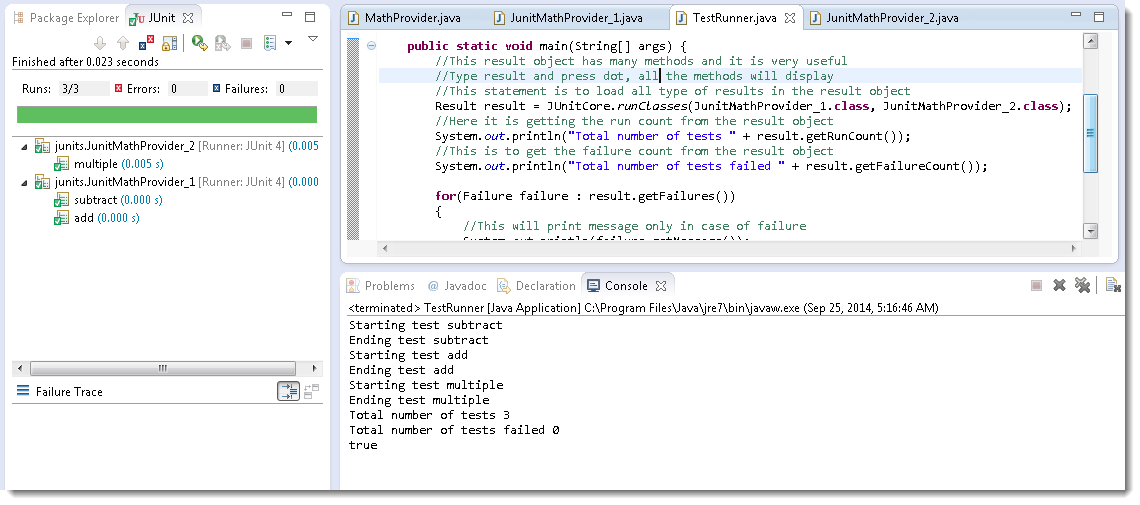
Task: Click the subtract test pass icon
Action: [x=62, y=200]
